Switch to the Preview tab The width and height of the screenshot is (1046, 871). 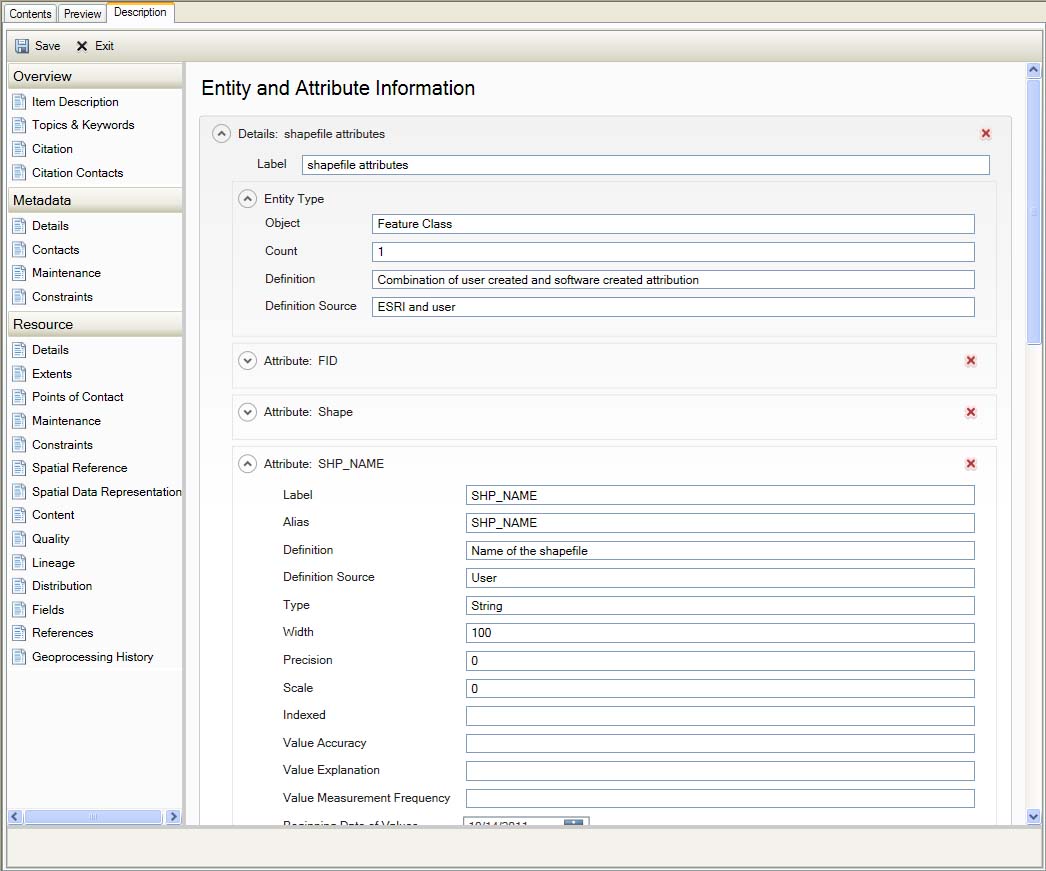pyautogui.click(x=82, y=14)
